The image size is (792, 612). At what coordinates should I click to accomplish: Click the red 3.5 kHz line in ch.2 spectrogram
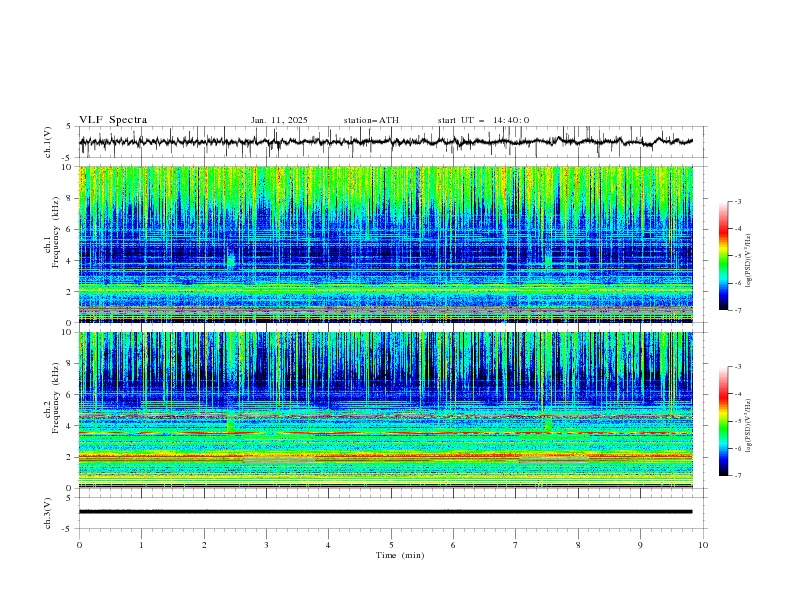tap(386, 433)
